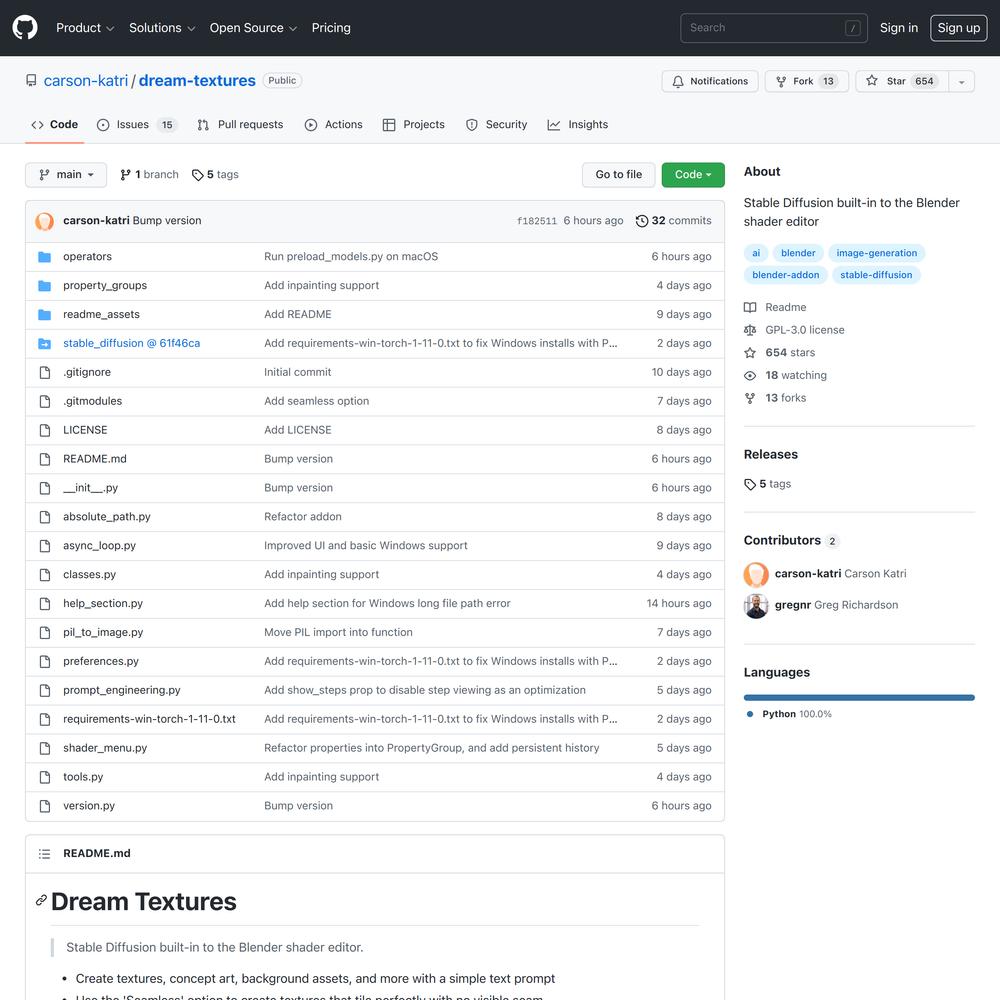Switch to the Issues tab
Viewport: 1000px width, 1000px height.
pyautogui.click(x=136, y=124)
